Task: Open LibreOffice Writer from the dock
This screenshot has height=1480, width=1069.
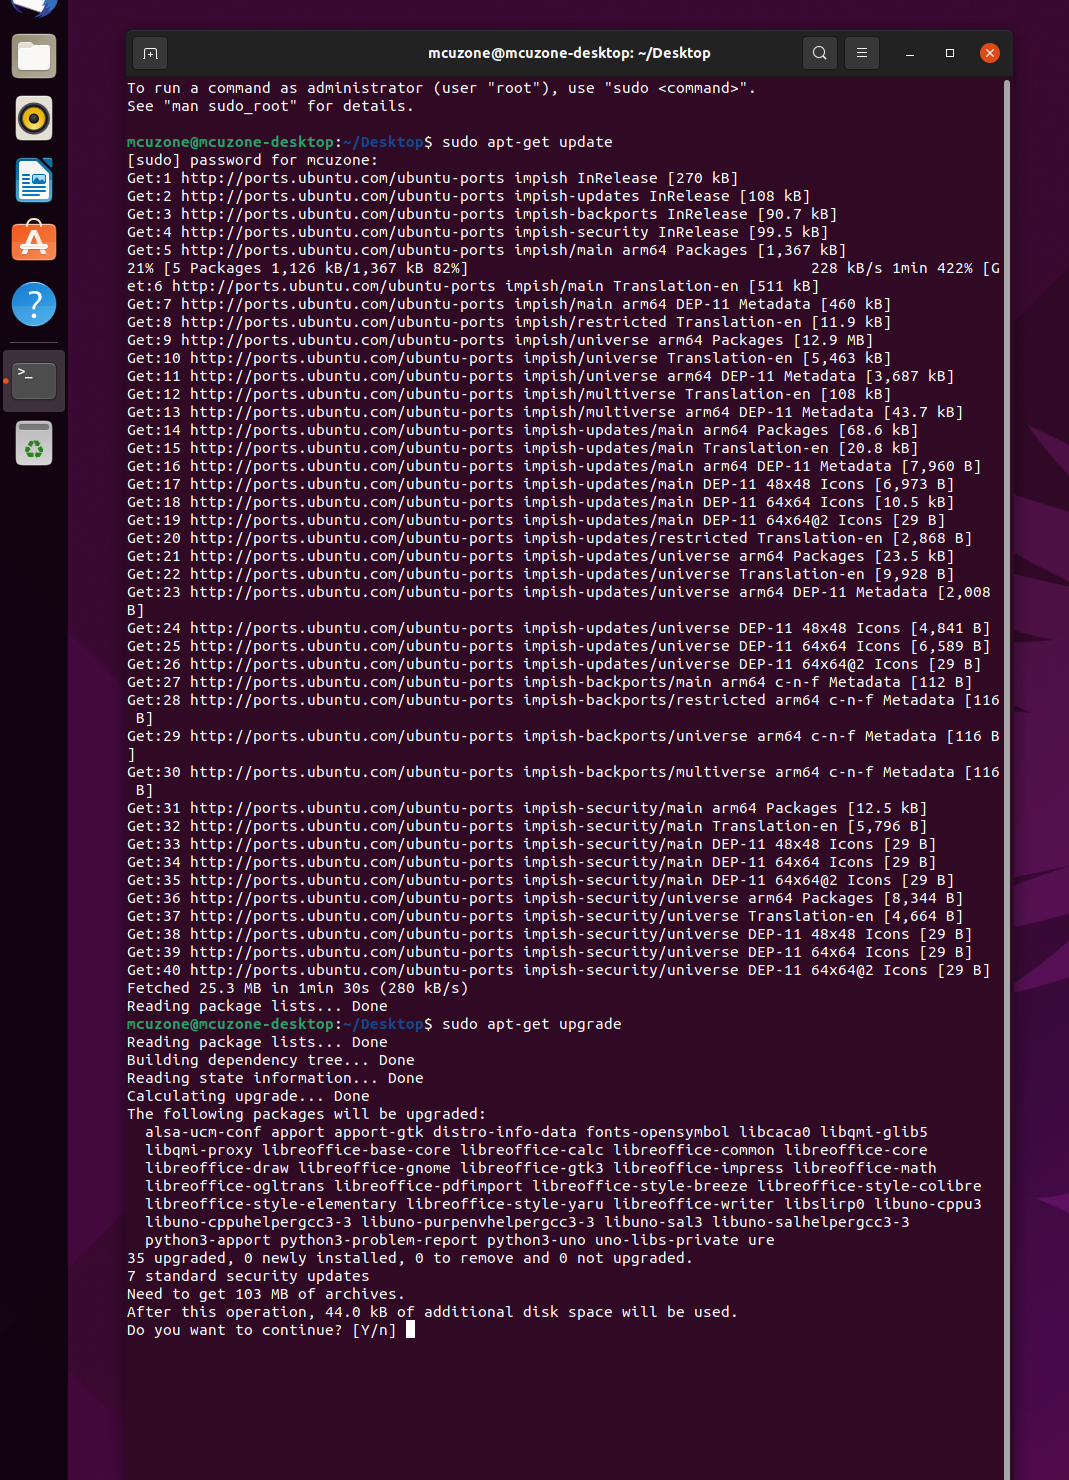Action: coord(34,180)
